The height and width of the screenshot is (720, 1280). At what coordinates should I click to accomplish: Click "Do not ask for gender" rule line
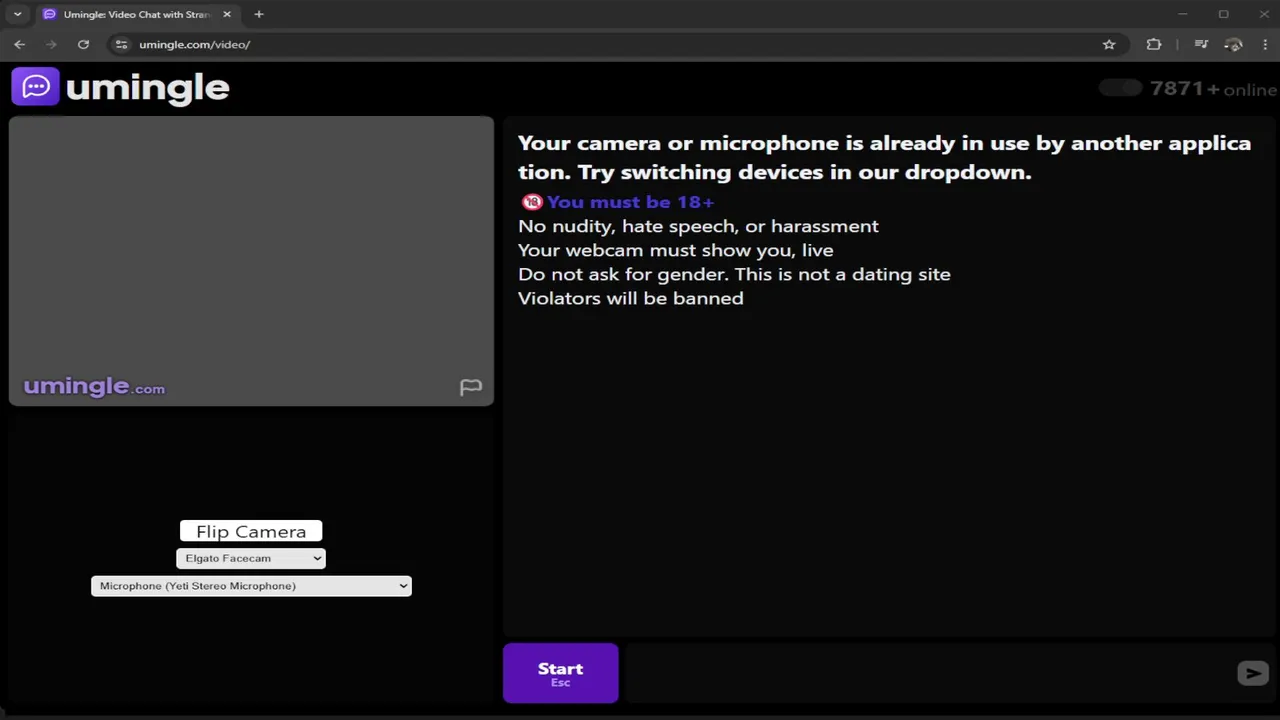pyautogui.click(x=734, y=274)
